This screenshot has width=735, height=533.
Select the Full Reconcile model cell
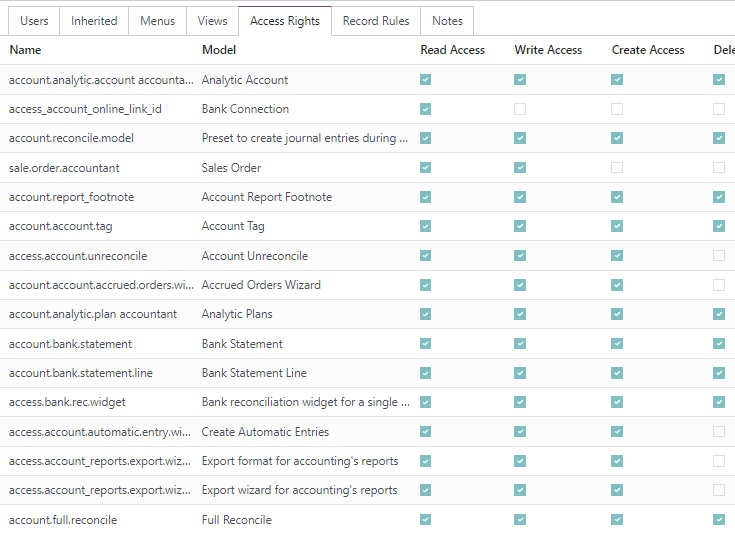(237, 519)
